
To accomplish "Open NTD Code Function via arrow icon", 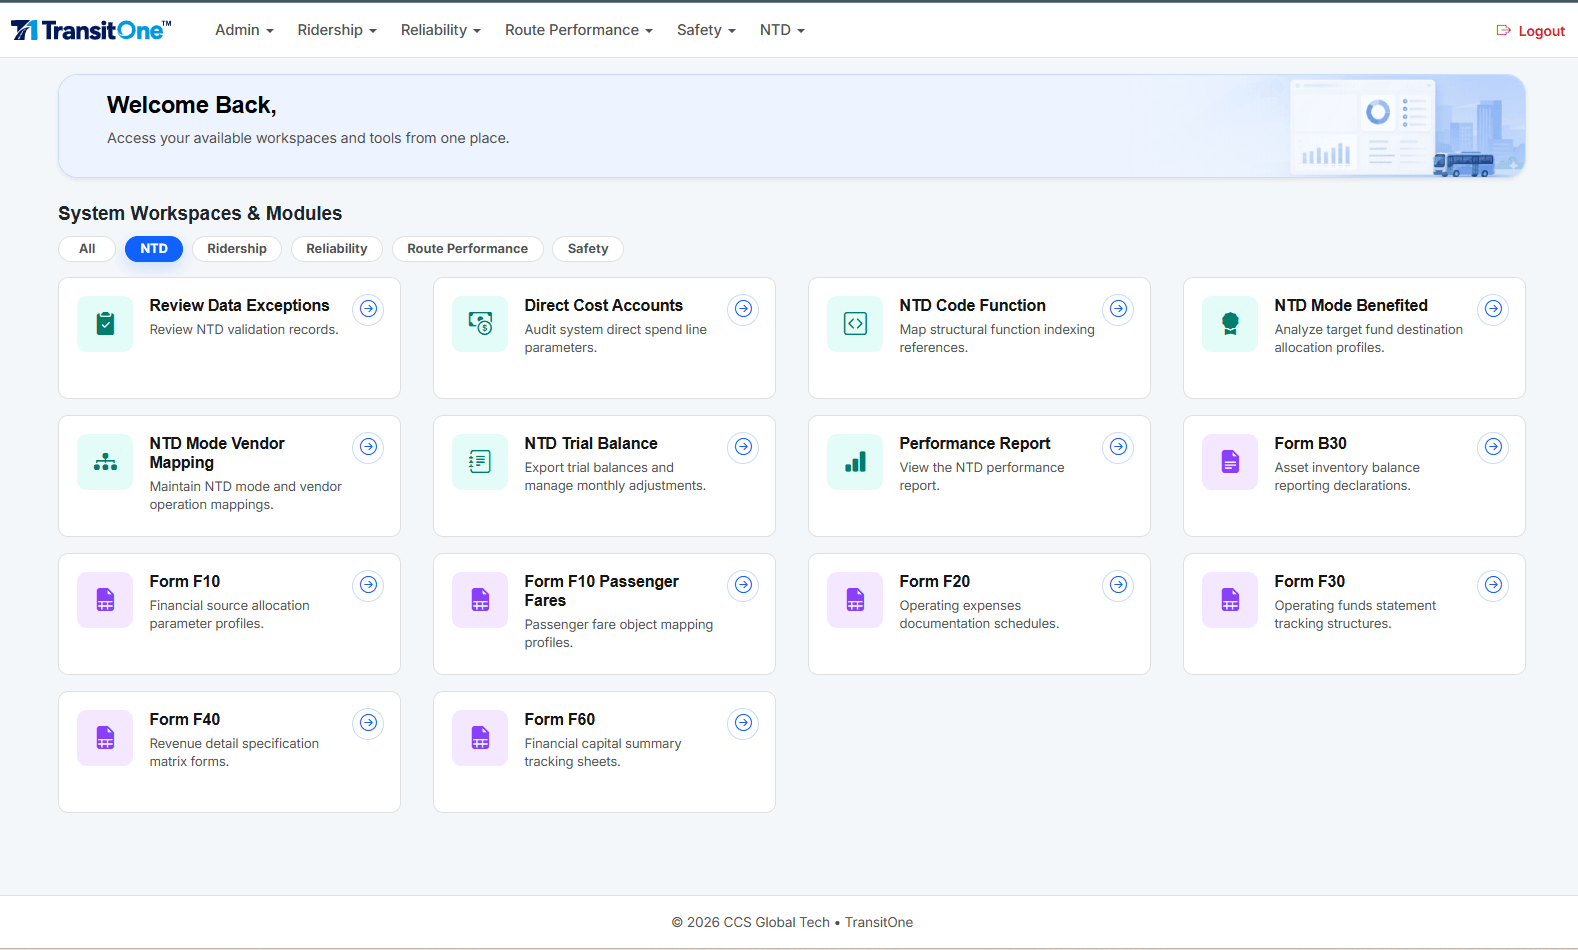I will pyautogui.click(x=1119, y=309).
